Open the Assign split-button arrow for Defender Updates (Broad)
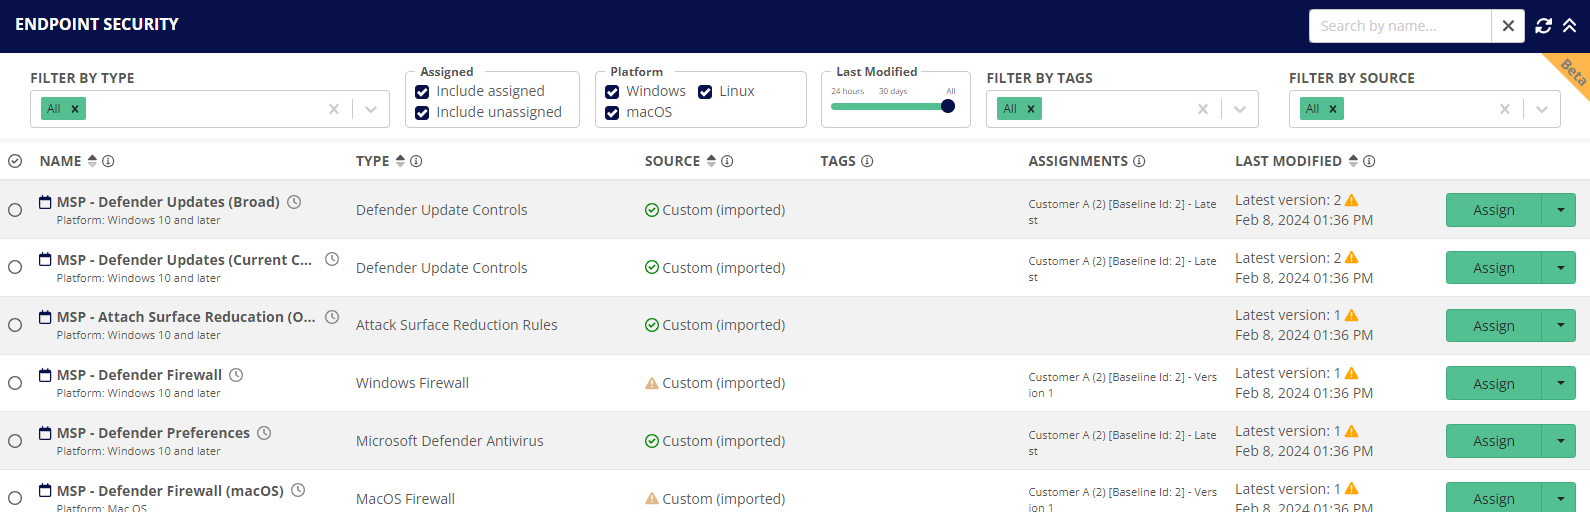Viewport: 1590px width, 512px height. tap(1560, 210)
